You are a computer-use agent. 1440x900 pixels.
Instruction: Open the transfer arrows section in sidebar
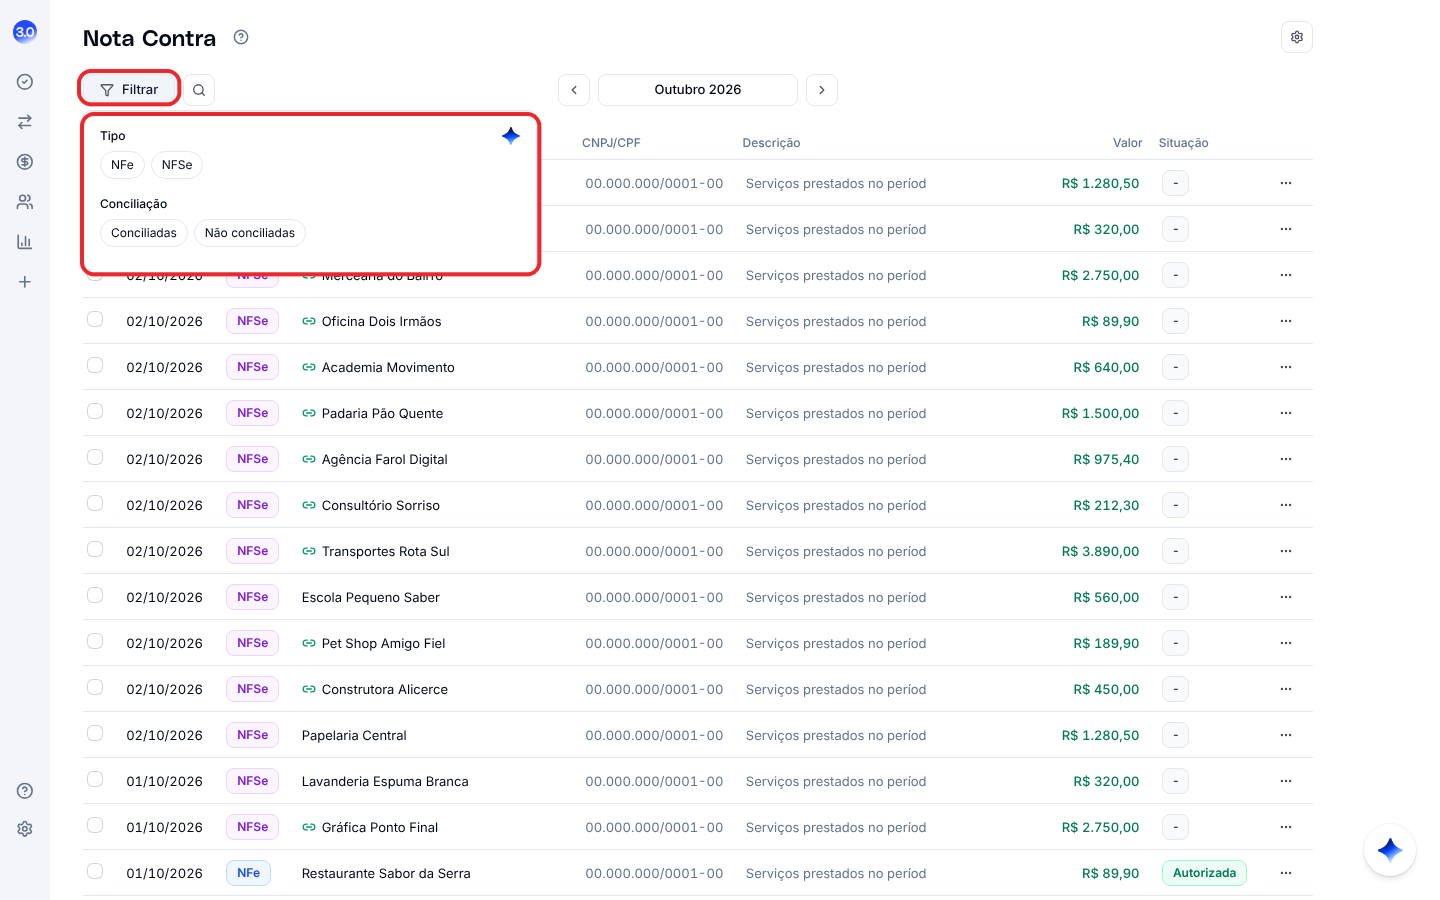(25, 122)
